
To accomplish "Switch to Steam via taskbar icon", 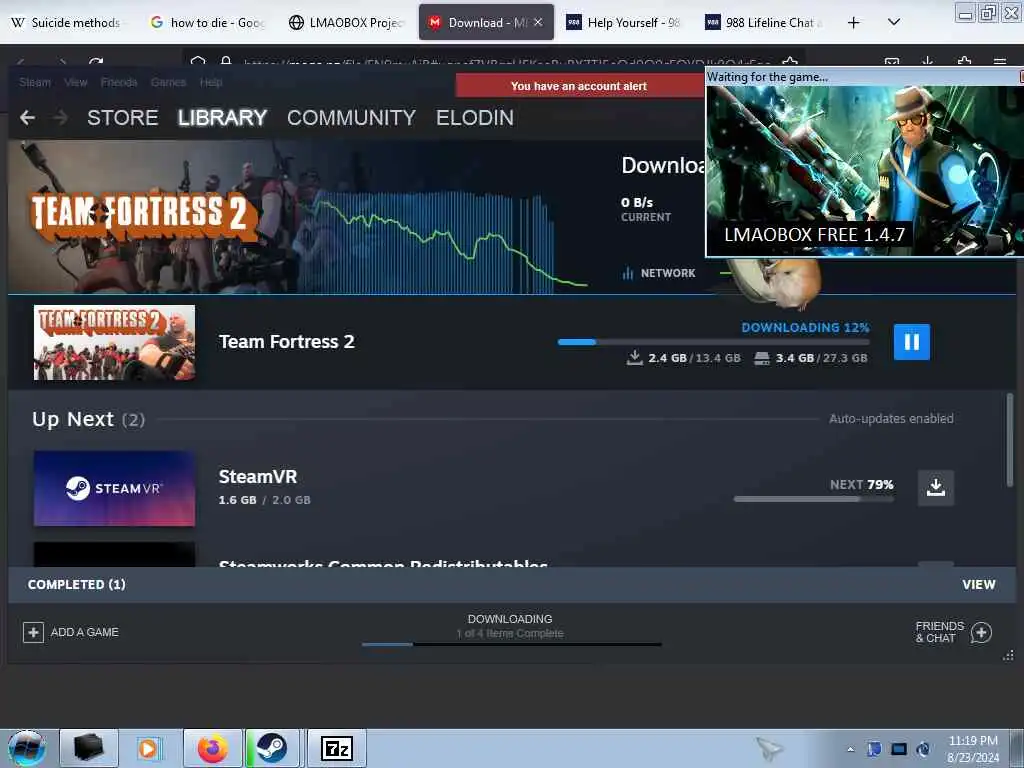I will (x=271, y=748).
